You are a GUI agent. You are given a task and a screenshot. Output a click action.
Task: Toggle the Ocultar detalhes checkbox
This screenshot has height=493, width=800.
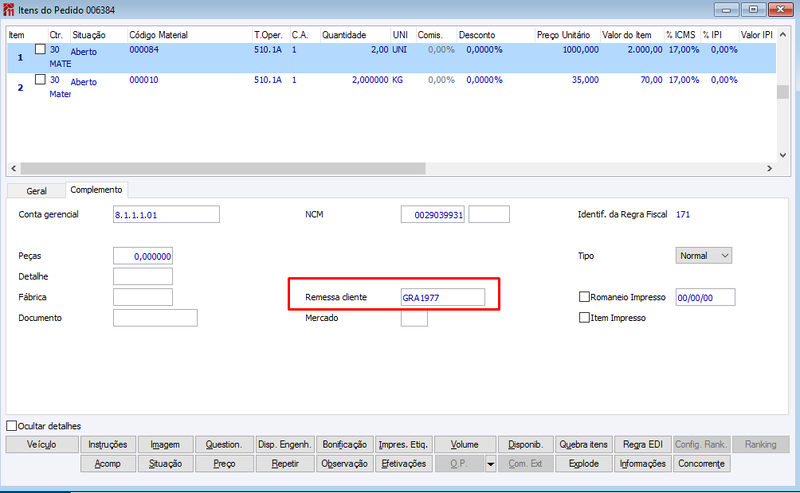click(x=11, y=426)
